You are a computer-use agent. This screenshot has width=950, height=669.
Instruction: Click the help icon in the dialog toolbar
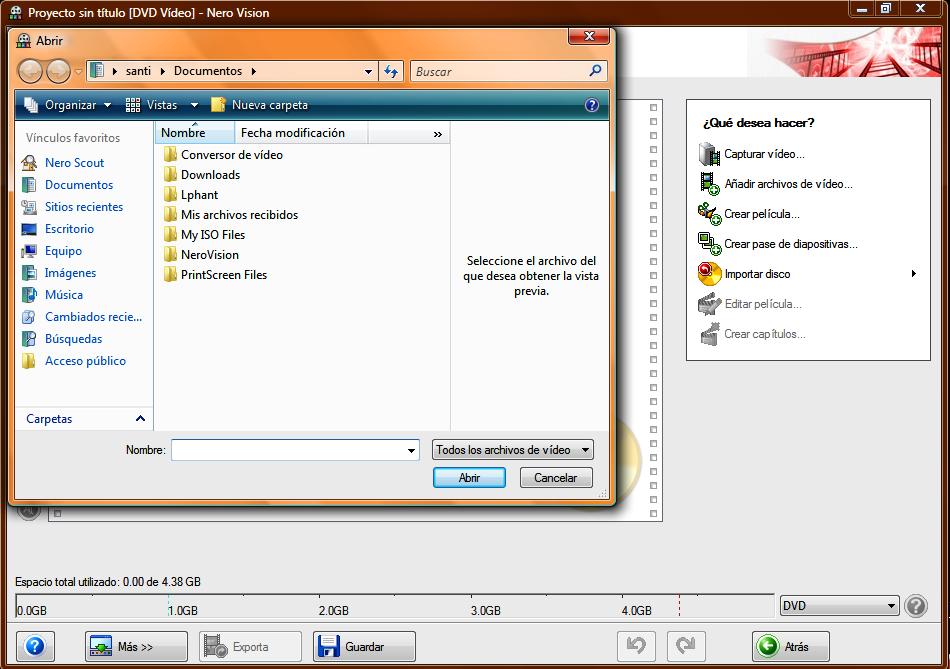click(x=592, y=105)
